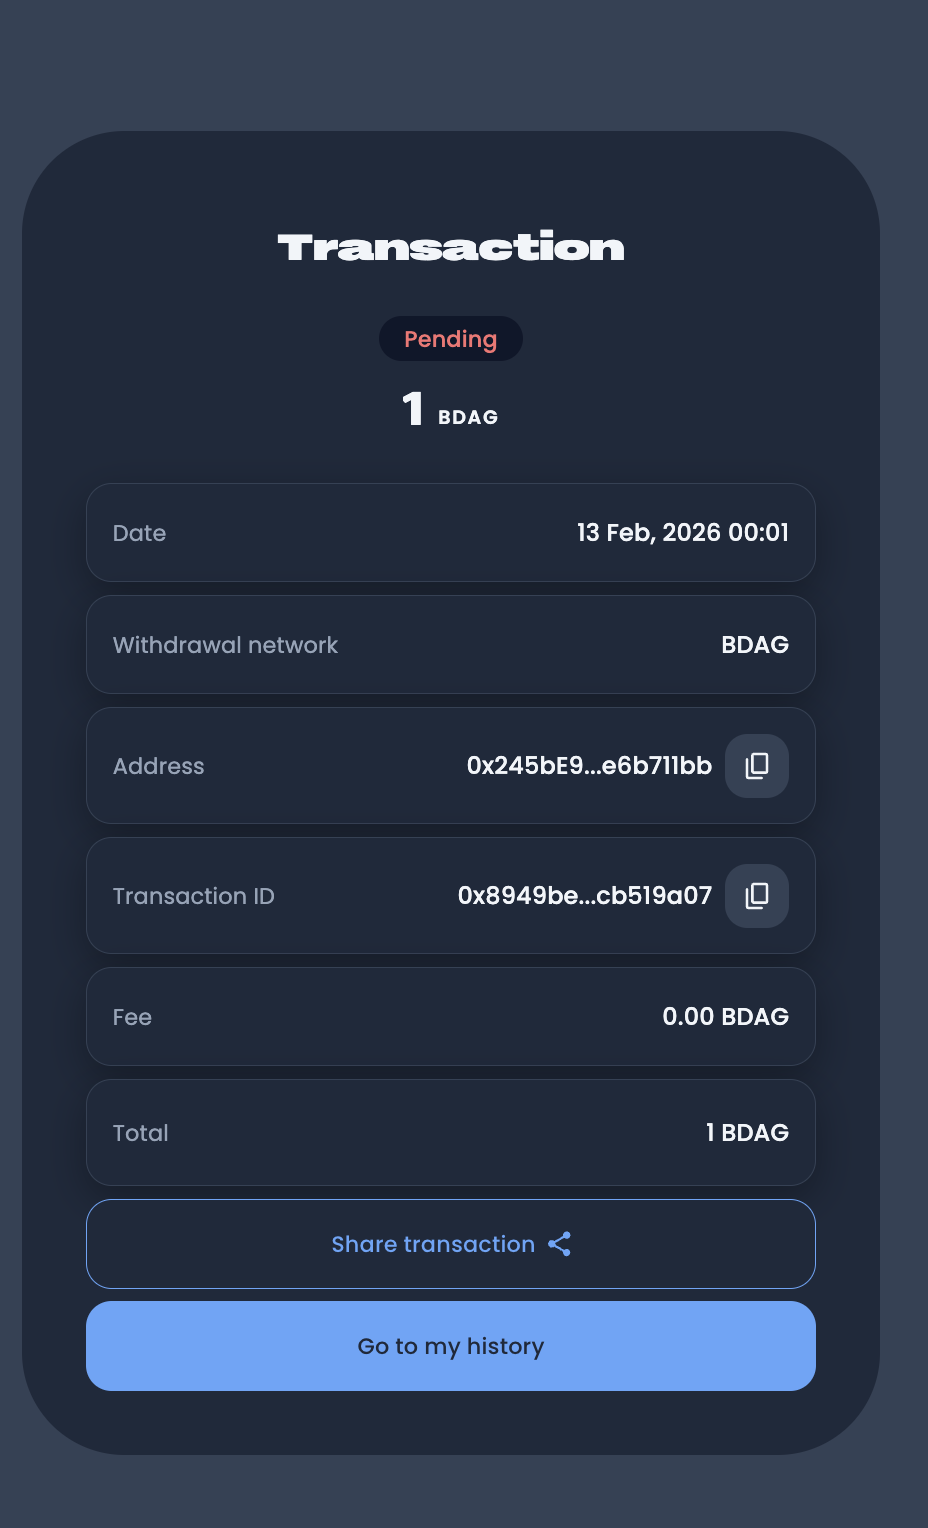The width and height of the screenshot is (928, 1528).
Task: Click the Withdrawal network label
Action: tap(225, 645)
